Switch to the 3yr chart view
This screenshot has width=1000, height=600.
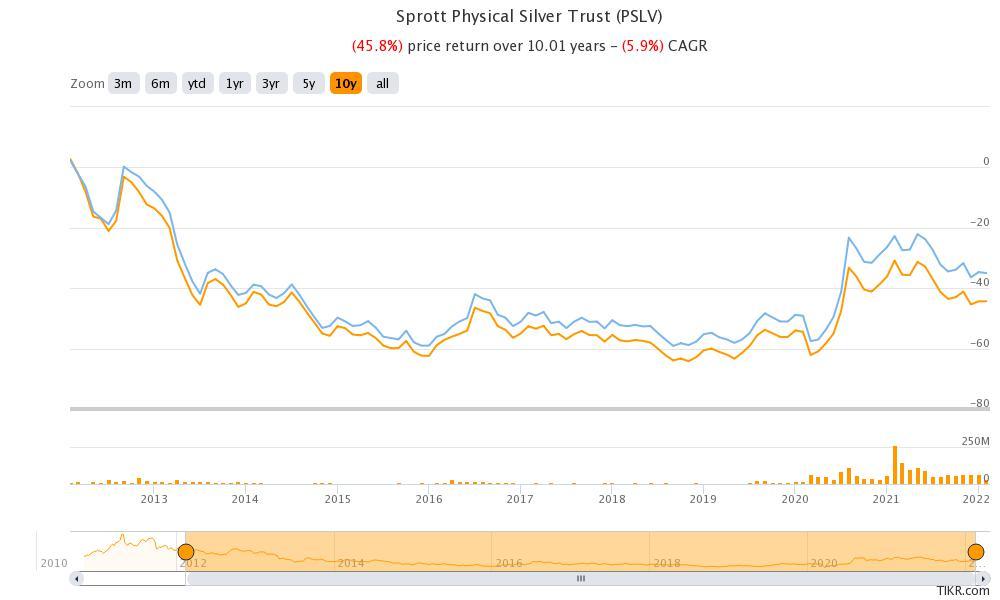[x=270, y=83]
